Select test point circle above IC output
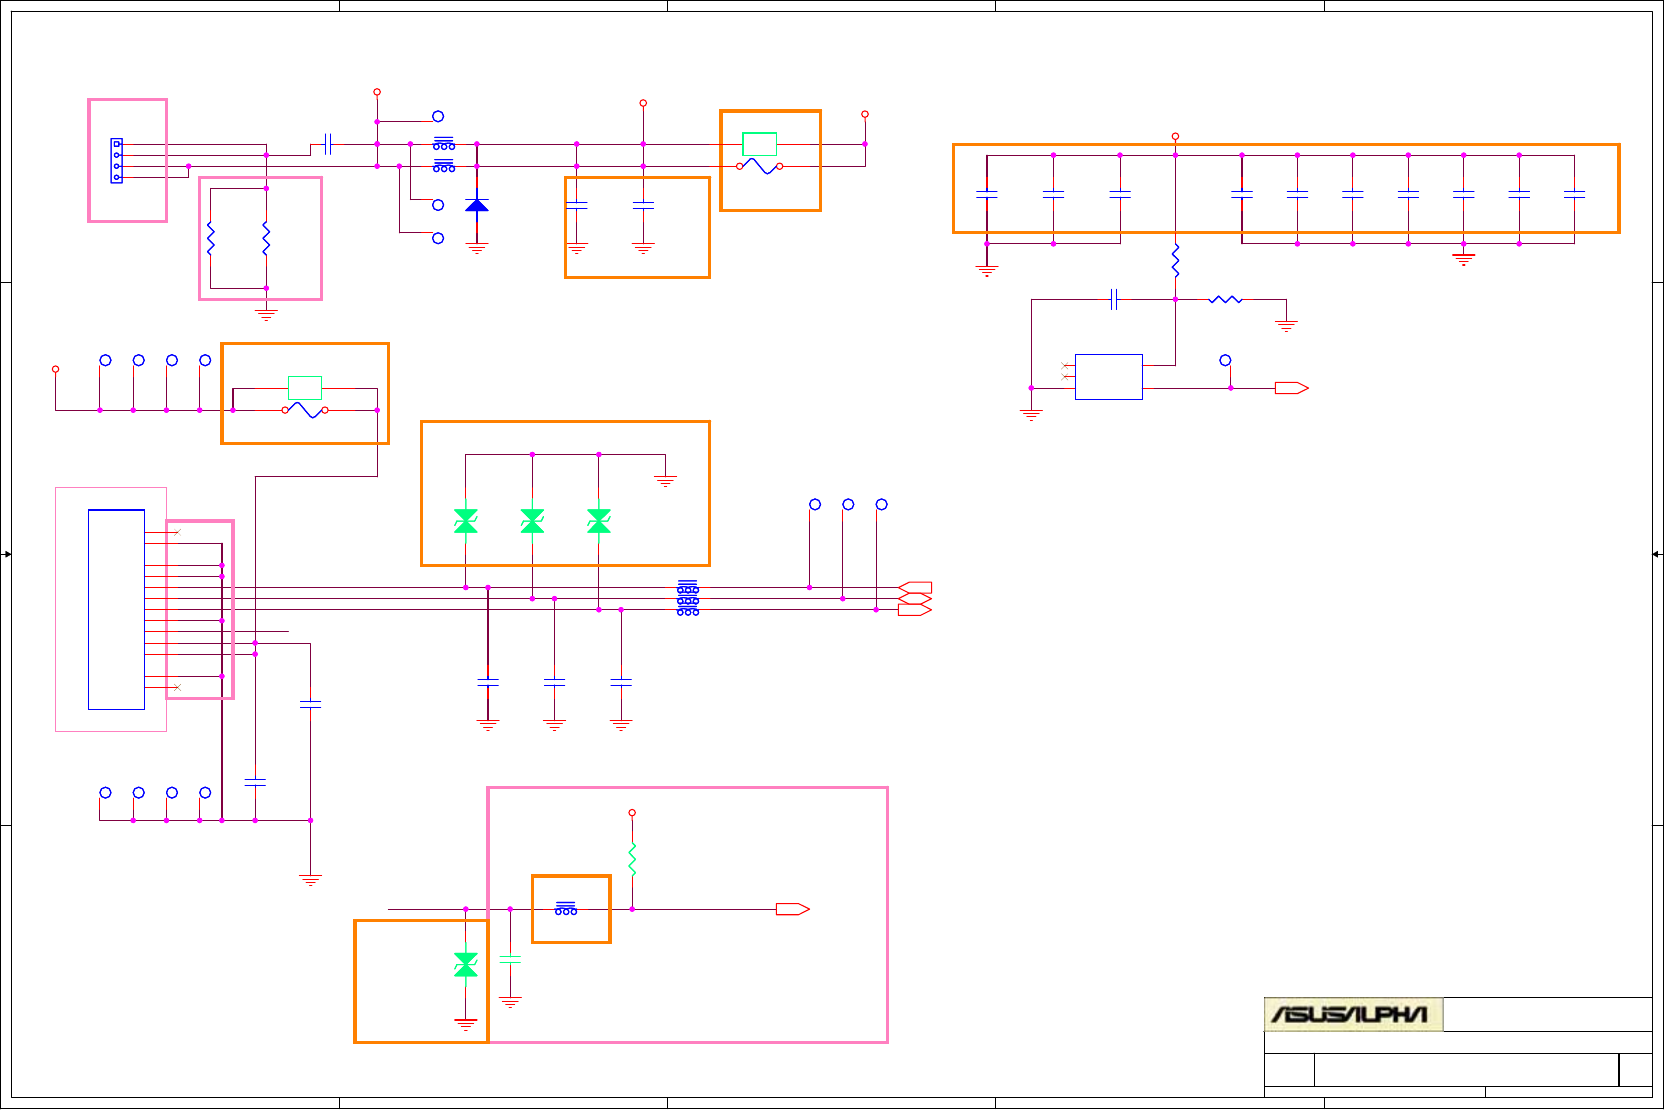 pos(1225,360)
